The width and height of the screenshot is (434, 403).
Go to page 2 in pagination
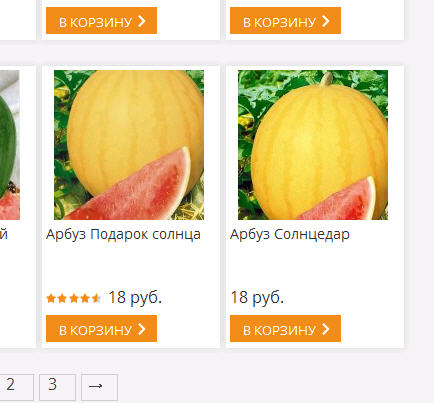[x=15, y=387]
